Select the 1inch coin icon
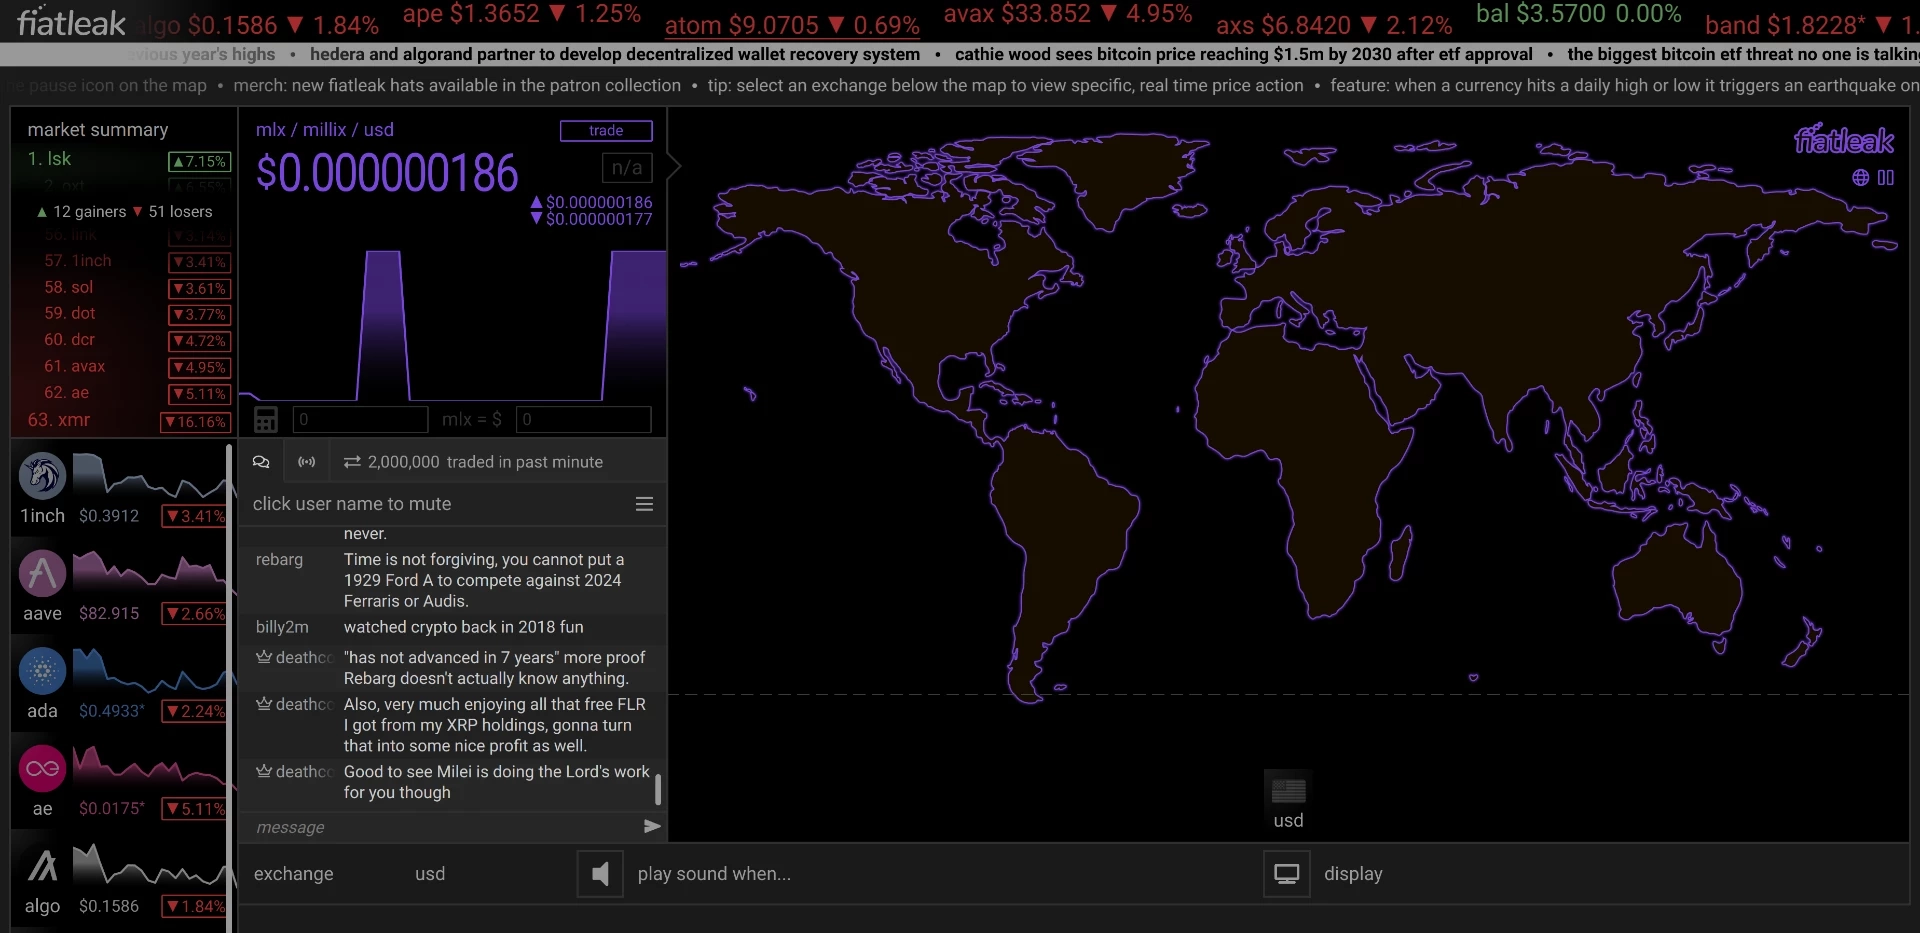Viewport: 1920px width, 933px height. tap(42, 476)
